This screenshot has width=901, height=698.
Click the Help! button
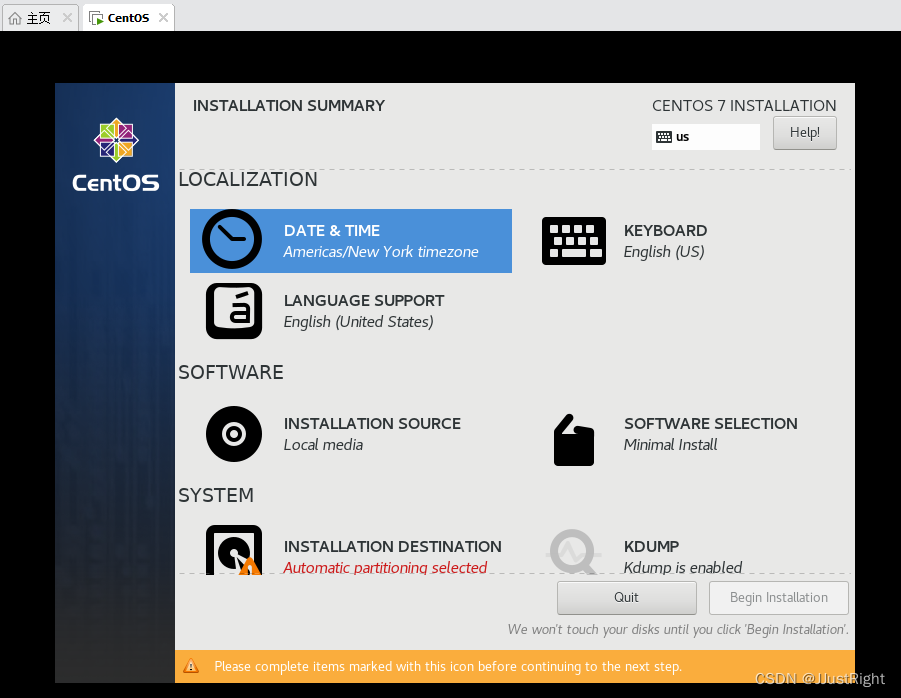tap(804, 133)
